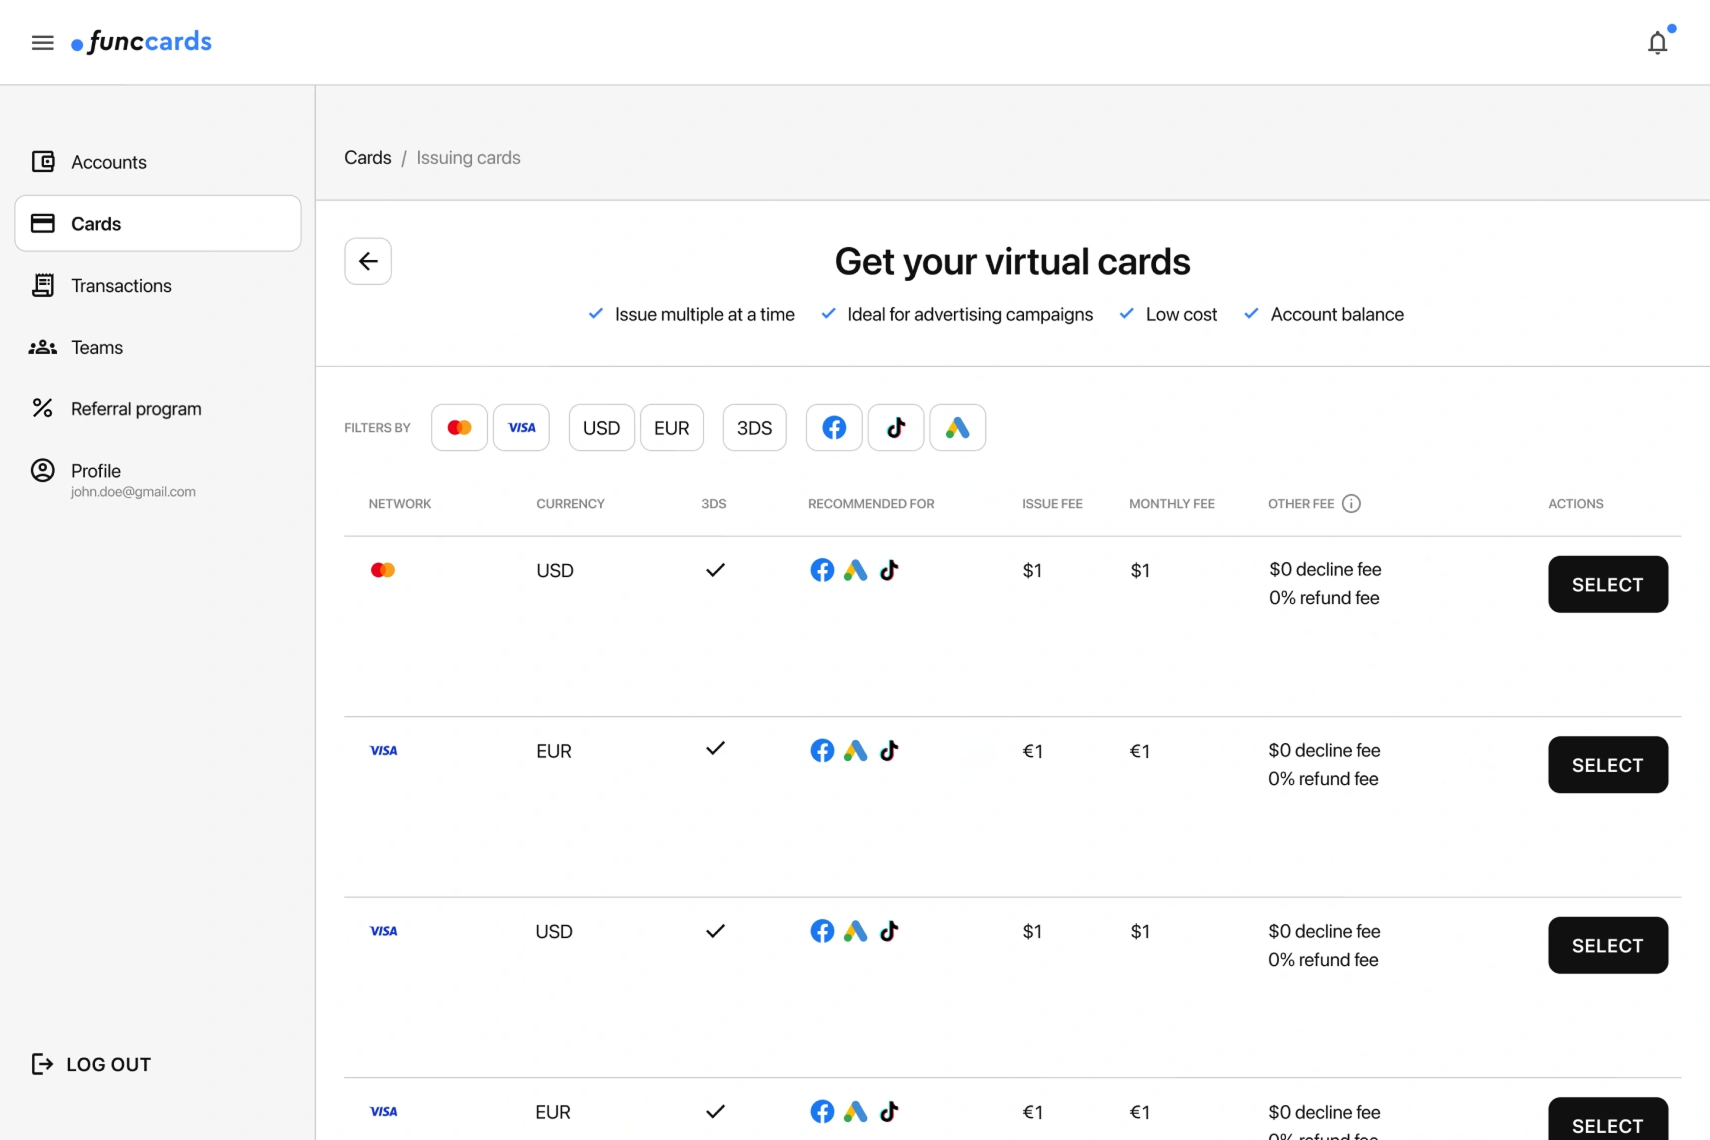
Task: Select the first Visa EUR card
Action: (1607, 765)
